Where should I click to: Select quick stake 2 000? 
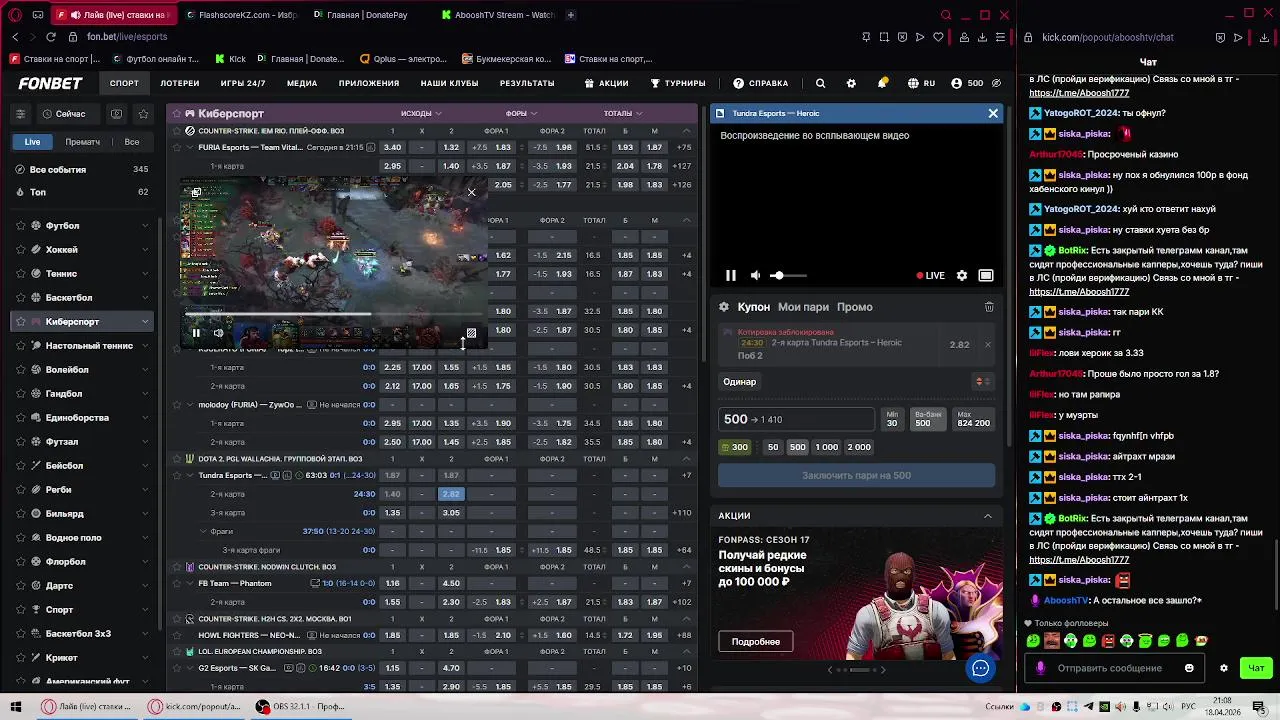tap(859, 447)
